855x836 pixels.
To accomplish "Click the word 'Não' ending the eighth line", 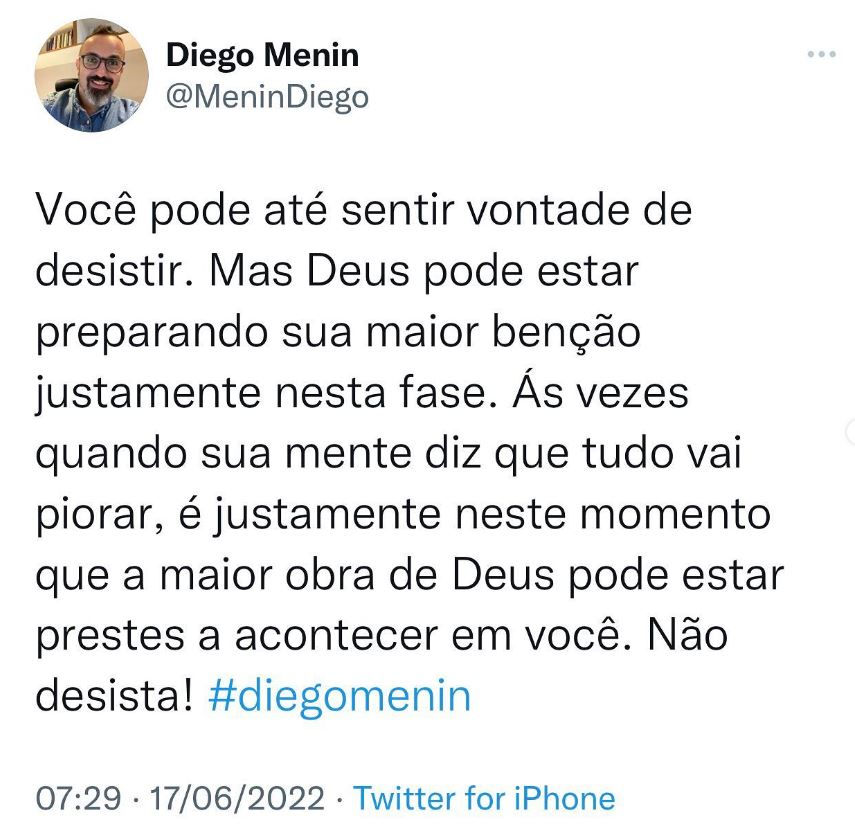I will [x=688, y=635].
